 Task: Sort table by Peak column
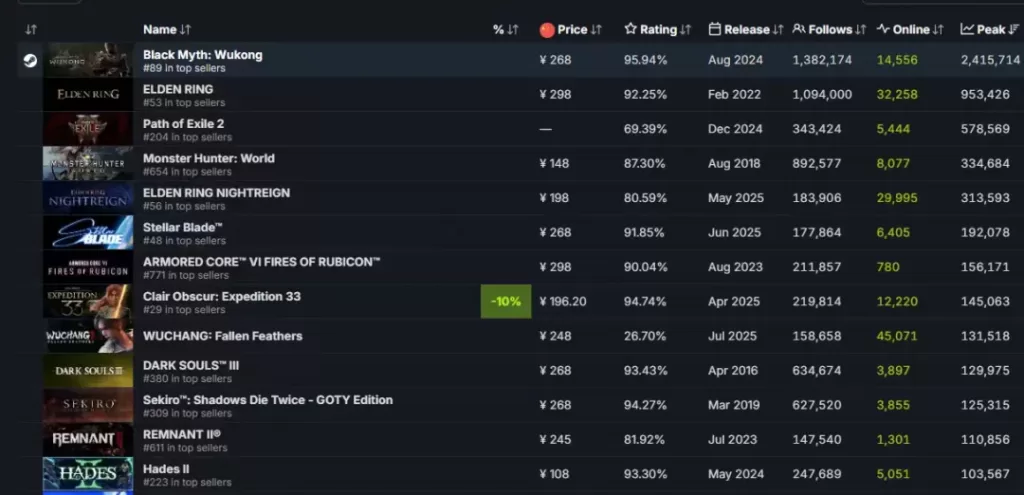tap(990, 29)
